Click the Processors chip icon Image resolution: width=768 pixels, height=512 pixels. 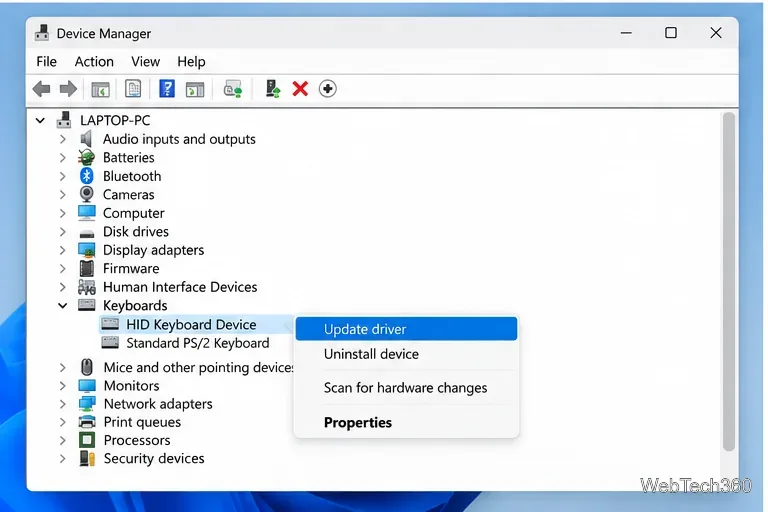87,440
